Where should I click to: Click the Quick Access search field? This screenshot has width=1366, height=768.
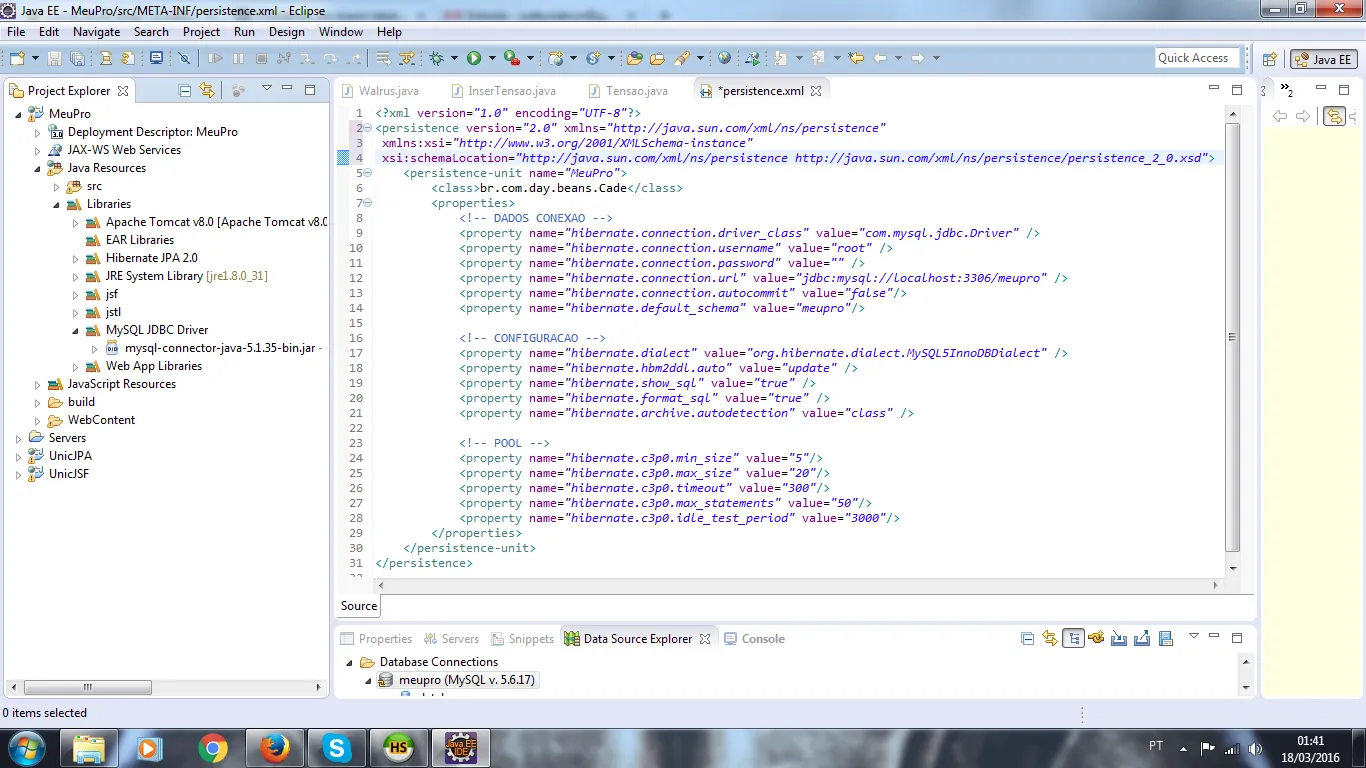(x=1196, y=58)
